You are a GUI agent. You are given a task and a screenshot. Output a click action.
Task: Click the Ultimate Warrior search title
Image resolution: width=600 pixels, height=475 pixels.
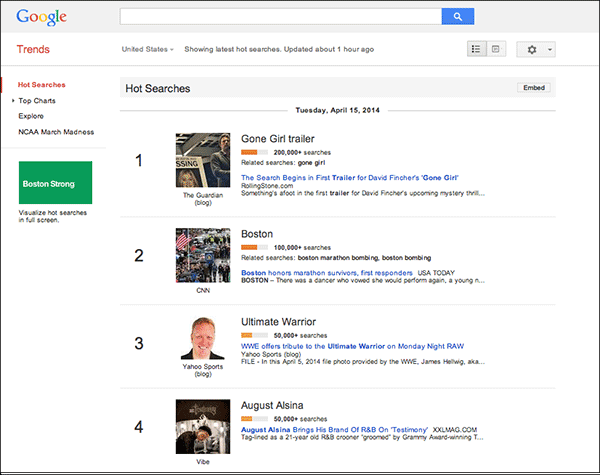point(278,322)
